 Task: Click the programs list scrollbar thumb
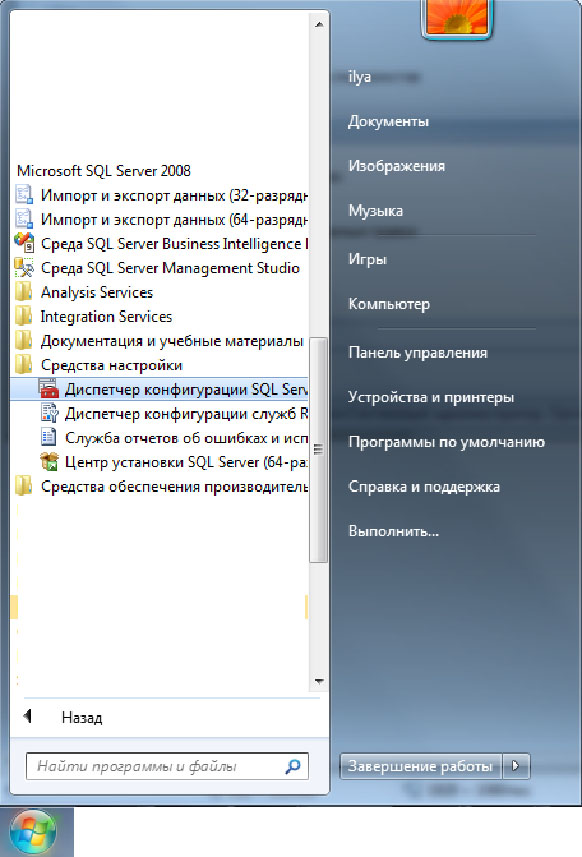(x=318, y=449)
